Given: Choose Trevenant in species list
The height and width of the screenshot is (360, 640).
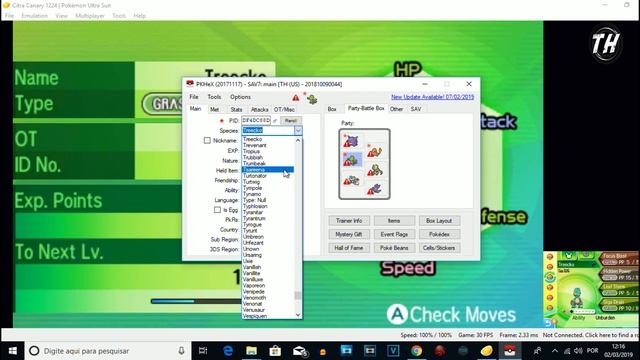Looking at the screenshot, I should coord(255,145).
